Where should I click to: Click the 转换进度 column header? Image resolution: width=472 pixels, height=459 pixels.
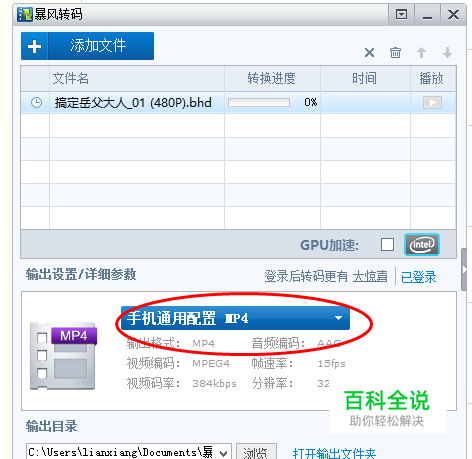click(x=271, y=79)
